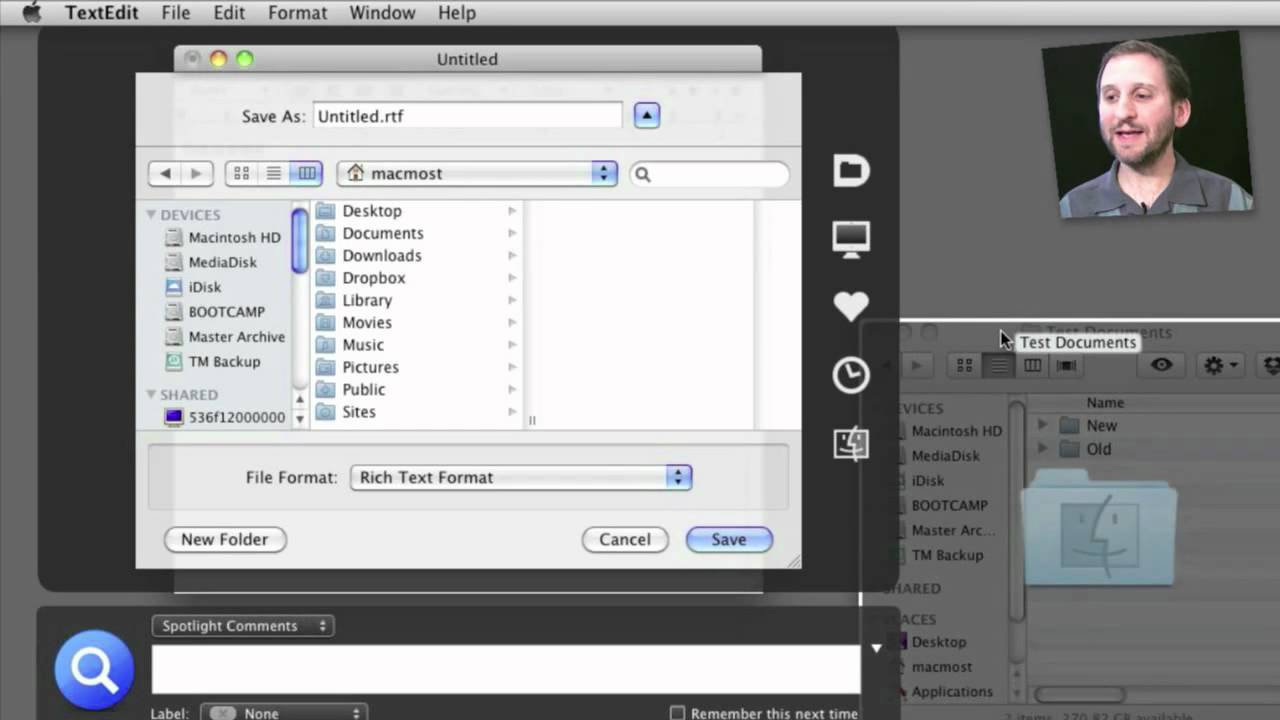
Task: Open the macmost location pop-up menu
Action: tap(478, 173)
